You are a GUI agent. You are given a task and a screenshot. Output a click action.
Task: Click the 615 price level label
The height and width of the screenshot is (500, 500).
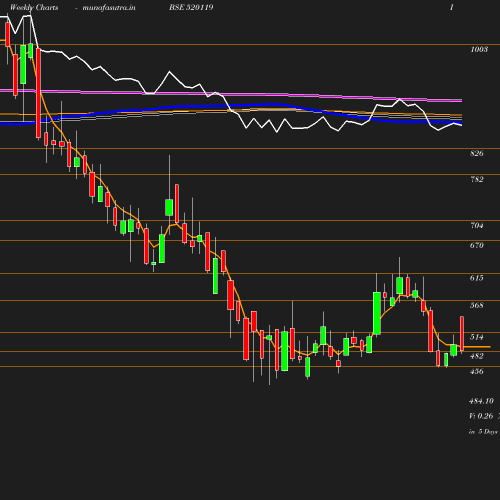point(476,278)
